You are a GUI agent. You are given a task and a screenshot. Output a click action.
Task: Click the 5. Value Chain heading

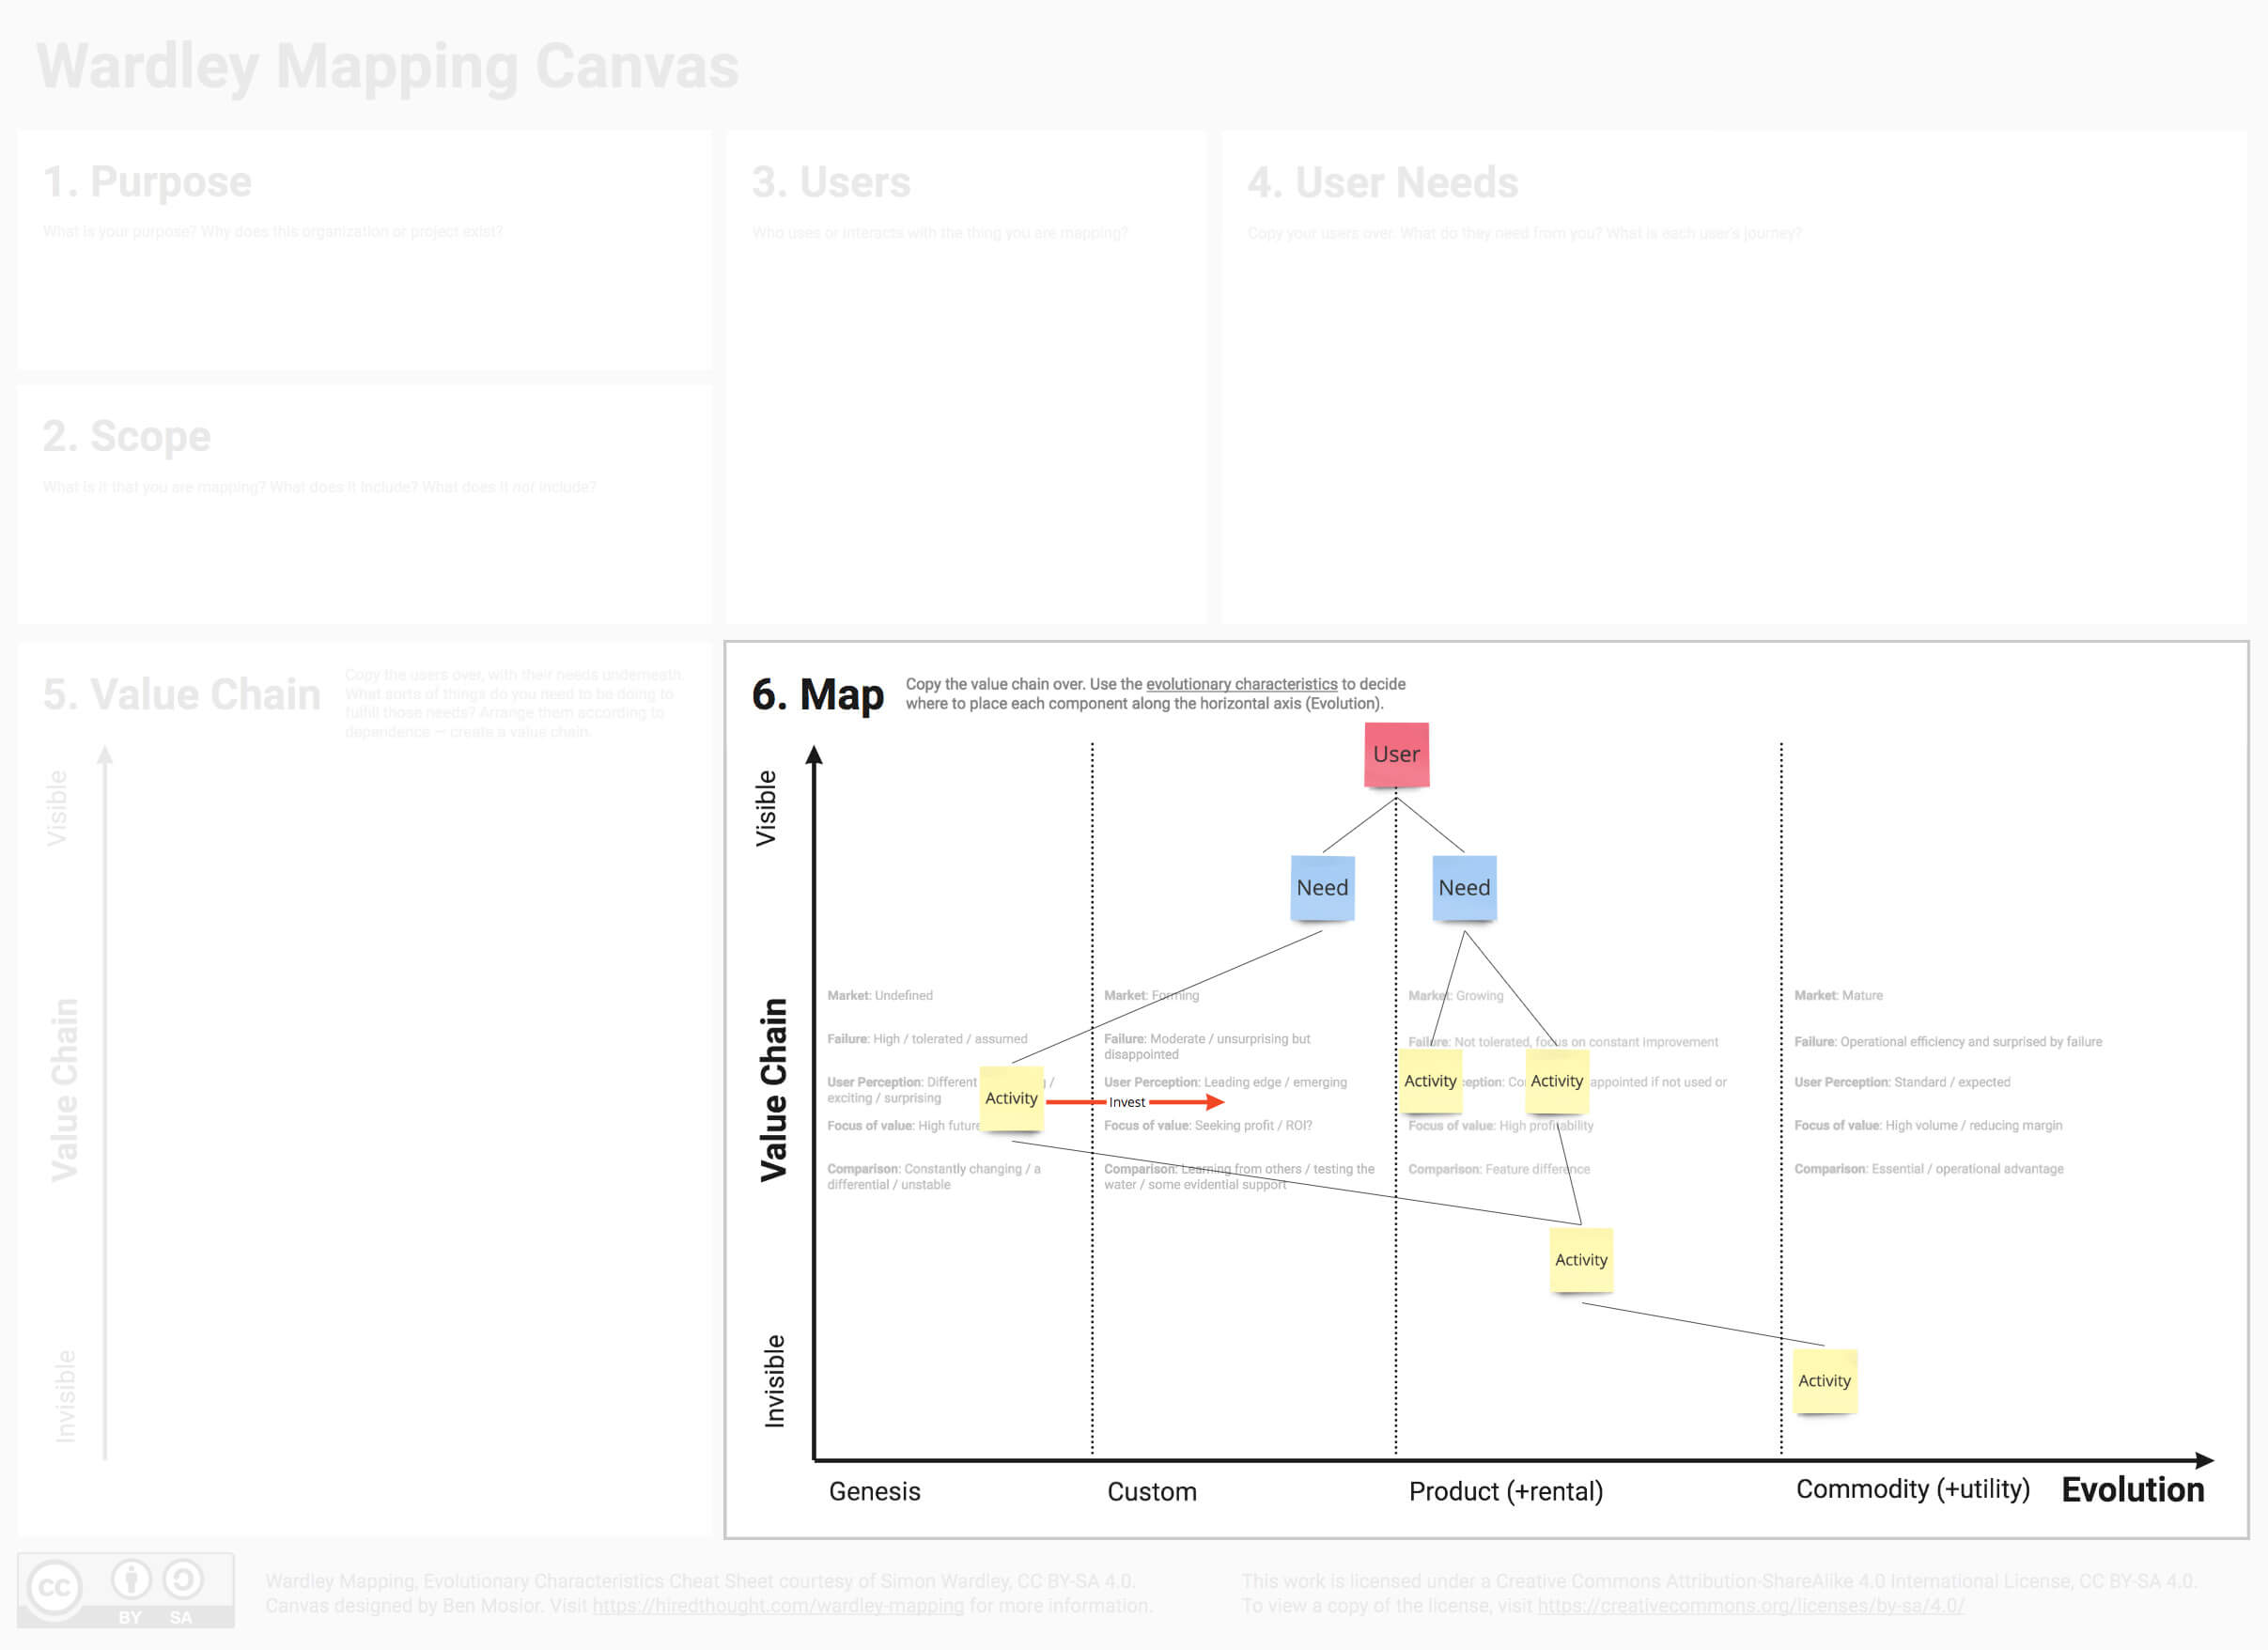181,693
